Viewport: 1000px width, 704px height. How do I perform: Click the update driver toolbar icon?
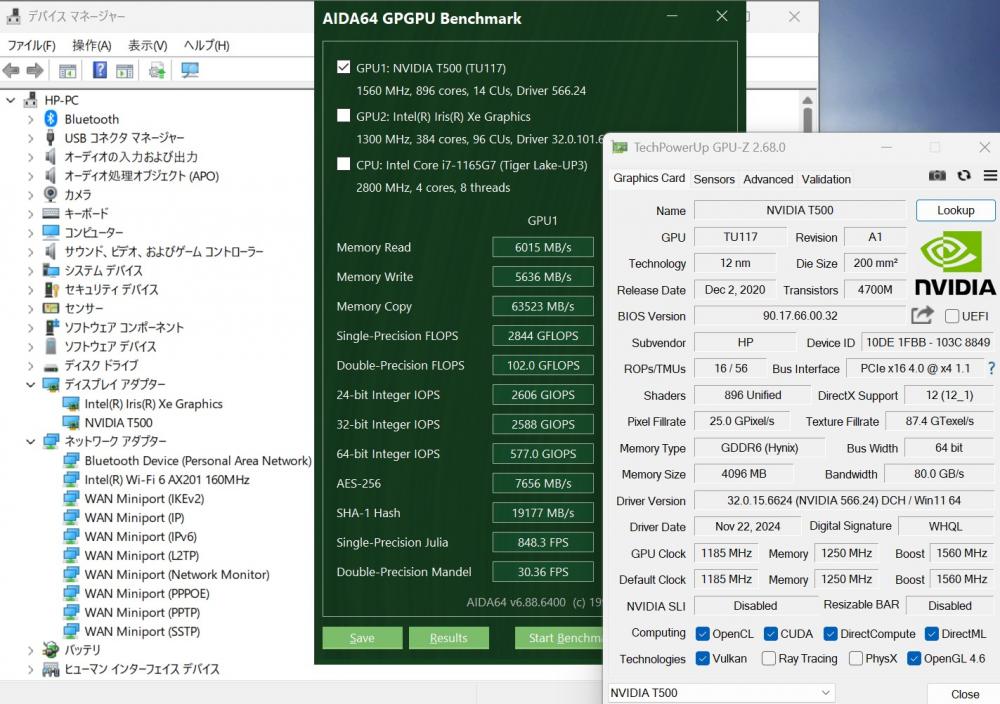click(157, 70)
